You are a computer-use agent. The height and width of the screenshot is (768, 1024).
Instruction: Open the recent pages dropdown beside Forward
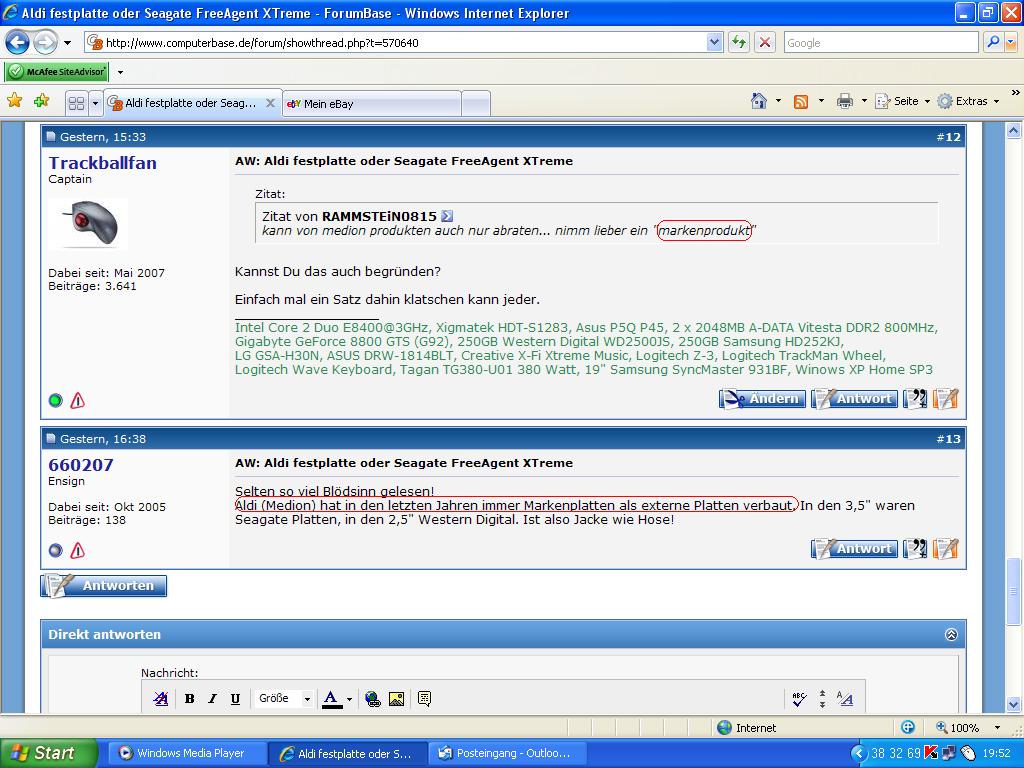(x=67, y=43)
